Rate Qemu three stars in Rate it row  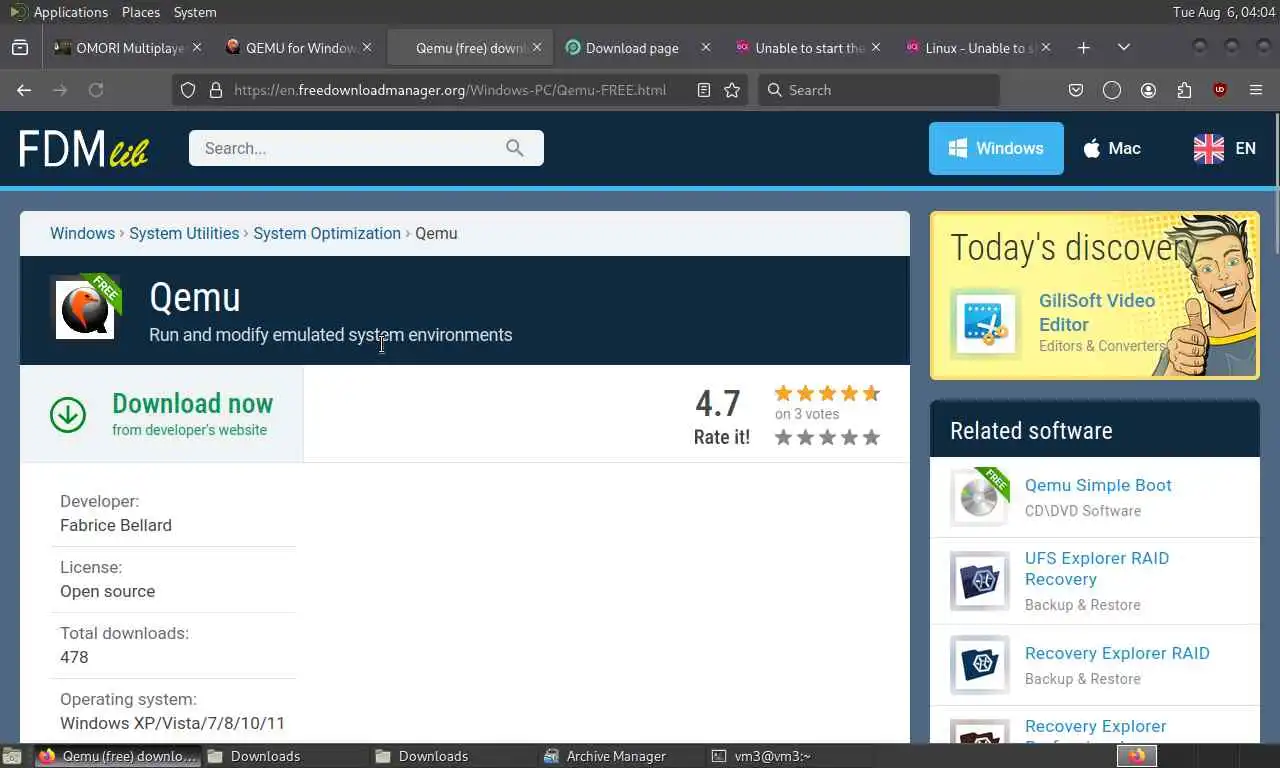[827, 437]
